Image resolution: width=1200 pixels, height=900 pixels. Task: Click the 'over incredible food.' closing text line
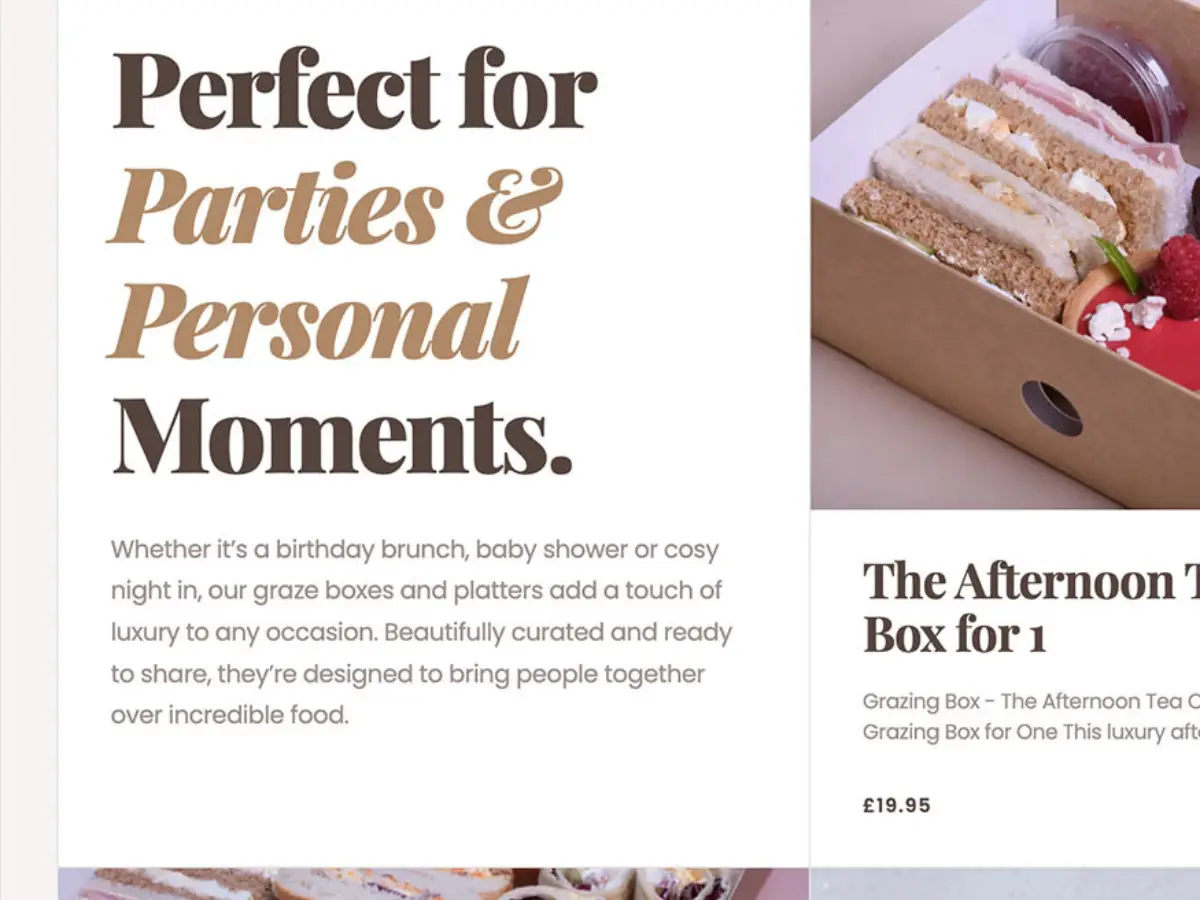click(230, 716)
